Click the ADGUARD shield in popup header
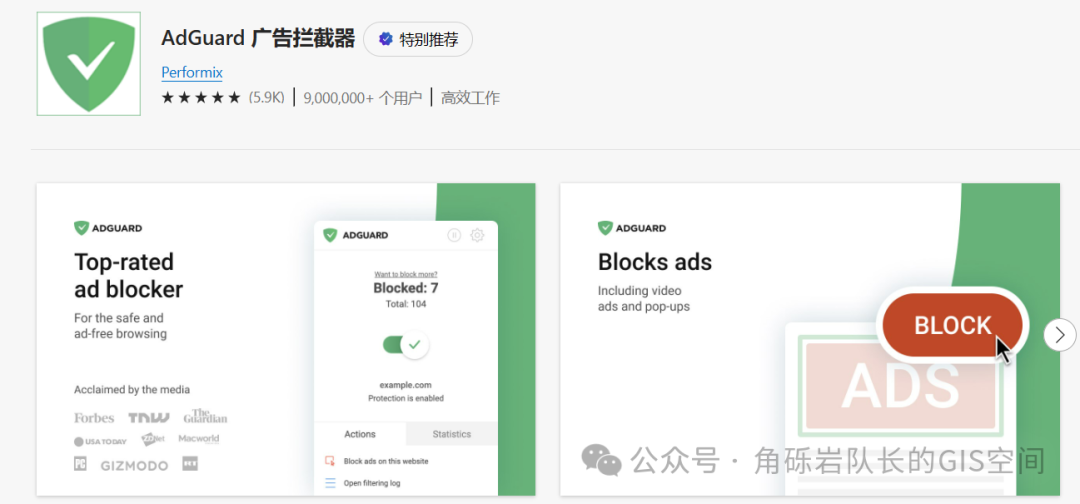Viewport: 1080px width, 504px height. (331, 235)
